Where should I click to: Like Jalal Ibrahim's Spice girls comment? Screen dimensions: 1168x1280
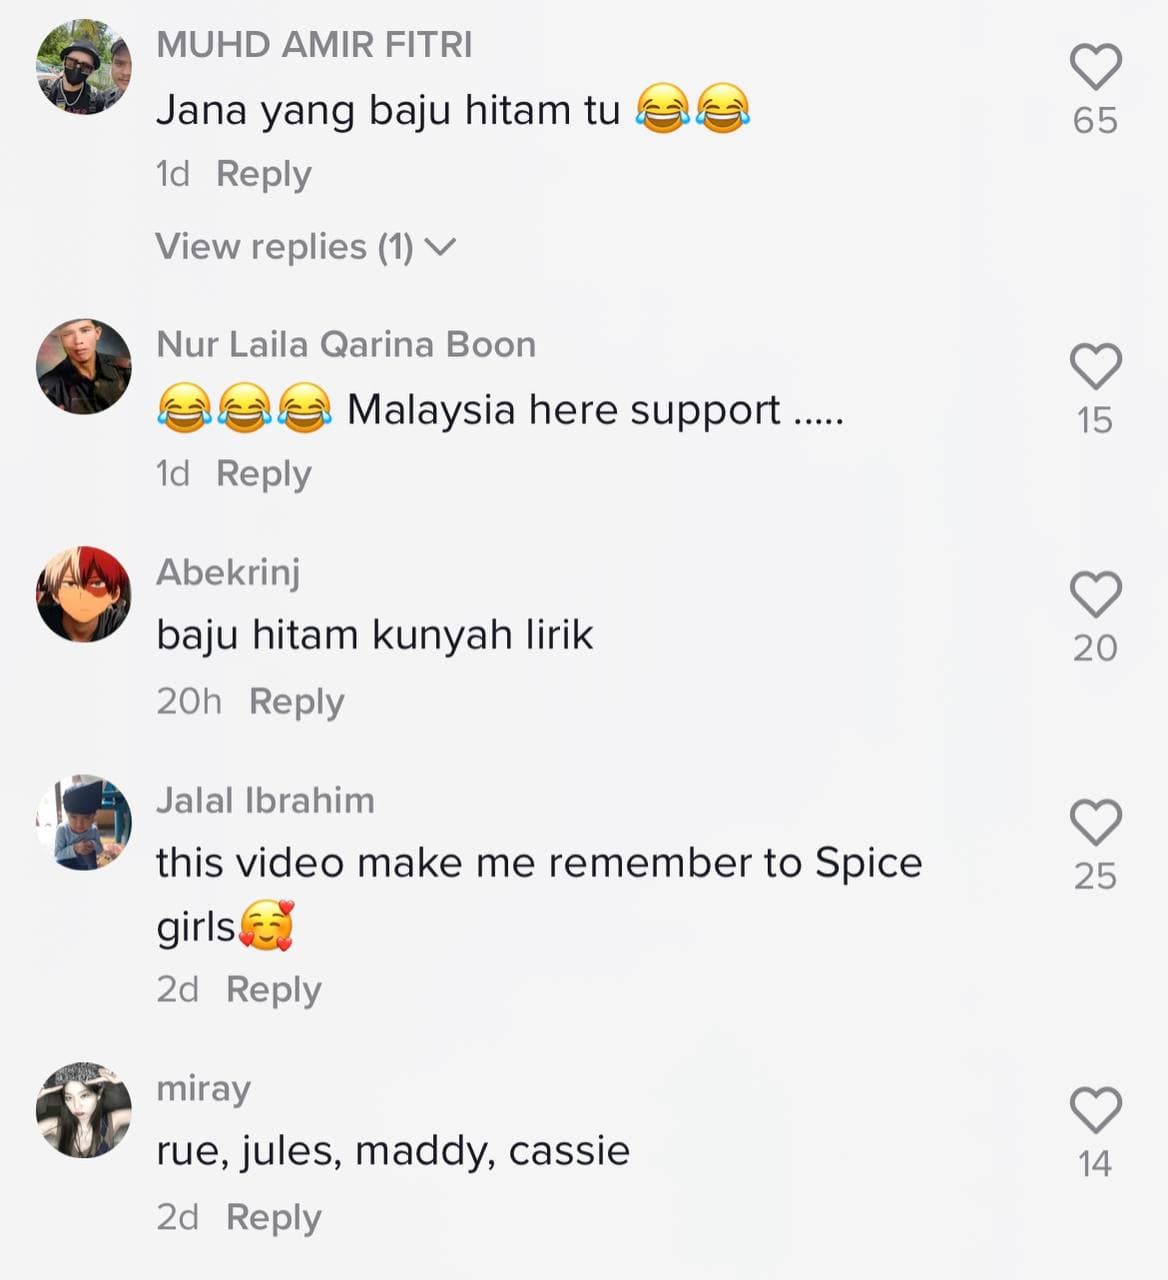point(1096,822)
